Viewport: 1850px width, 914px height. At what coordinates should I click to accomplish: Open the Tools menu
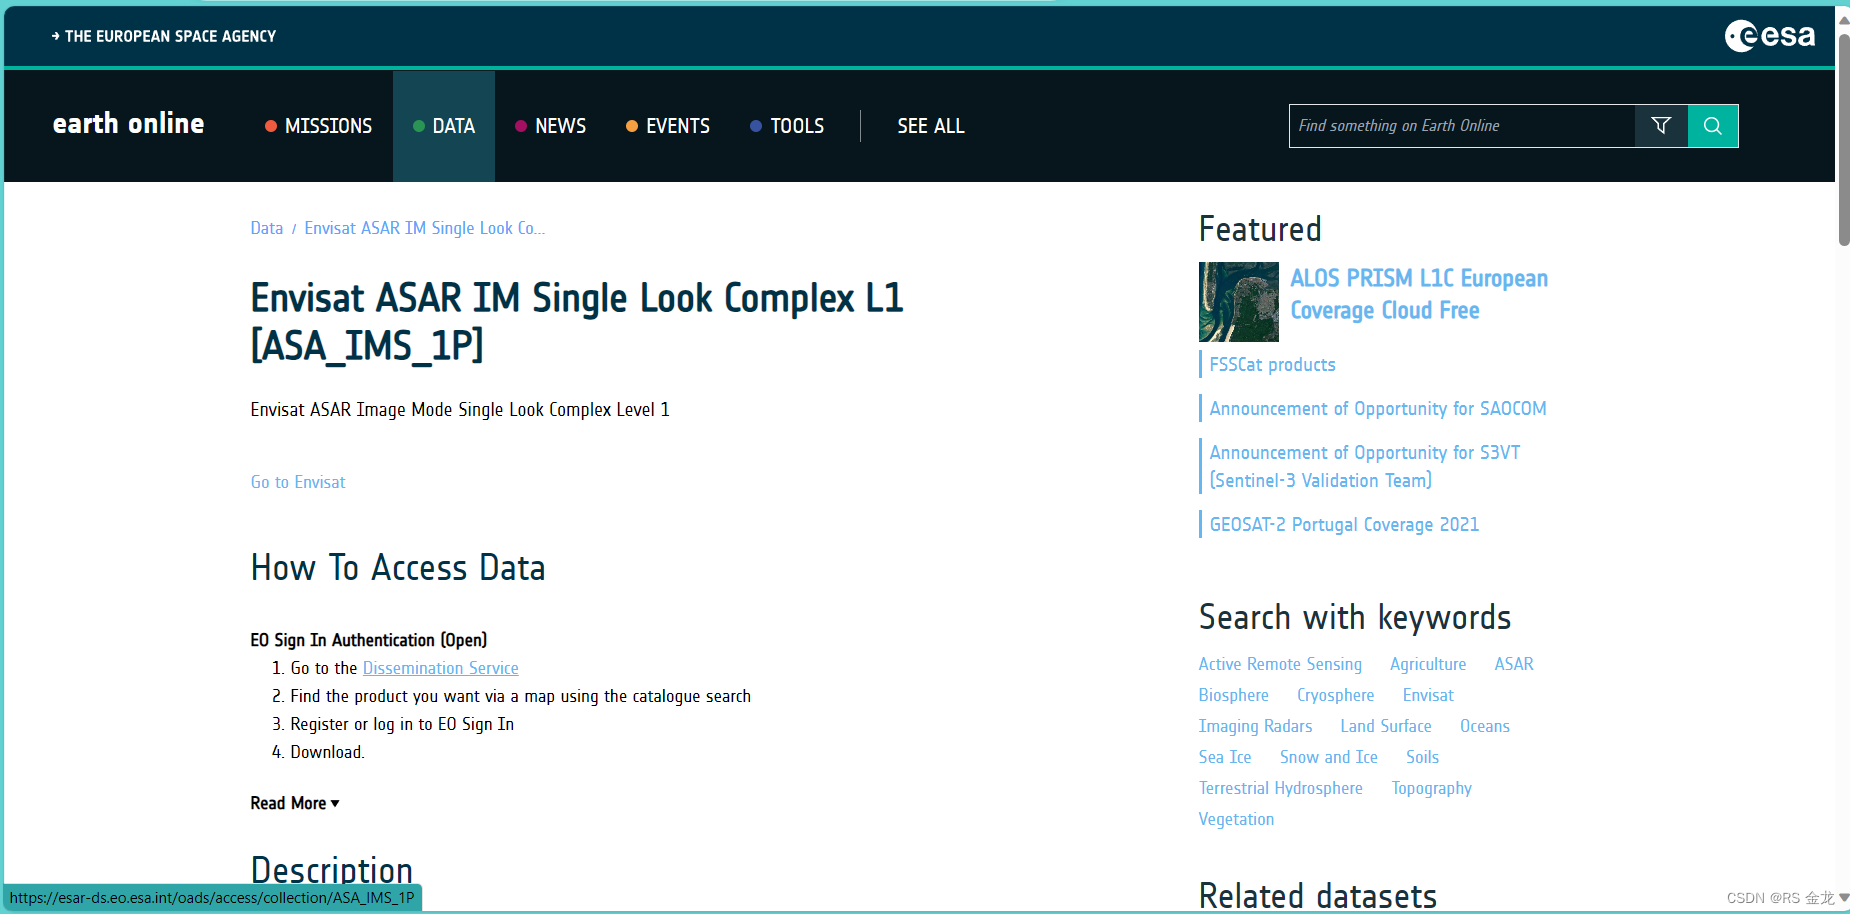[787, 126]
